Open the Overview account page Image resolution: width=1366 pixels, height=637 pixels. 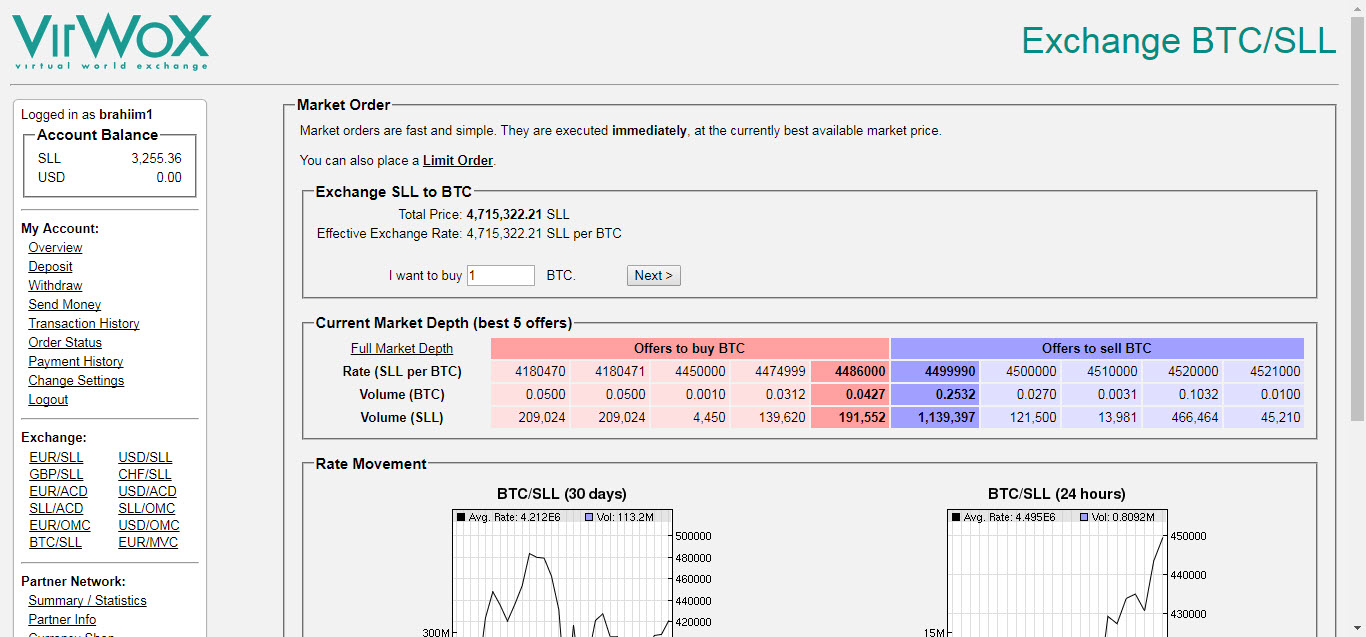(55, 248)
